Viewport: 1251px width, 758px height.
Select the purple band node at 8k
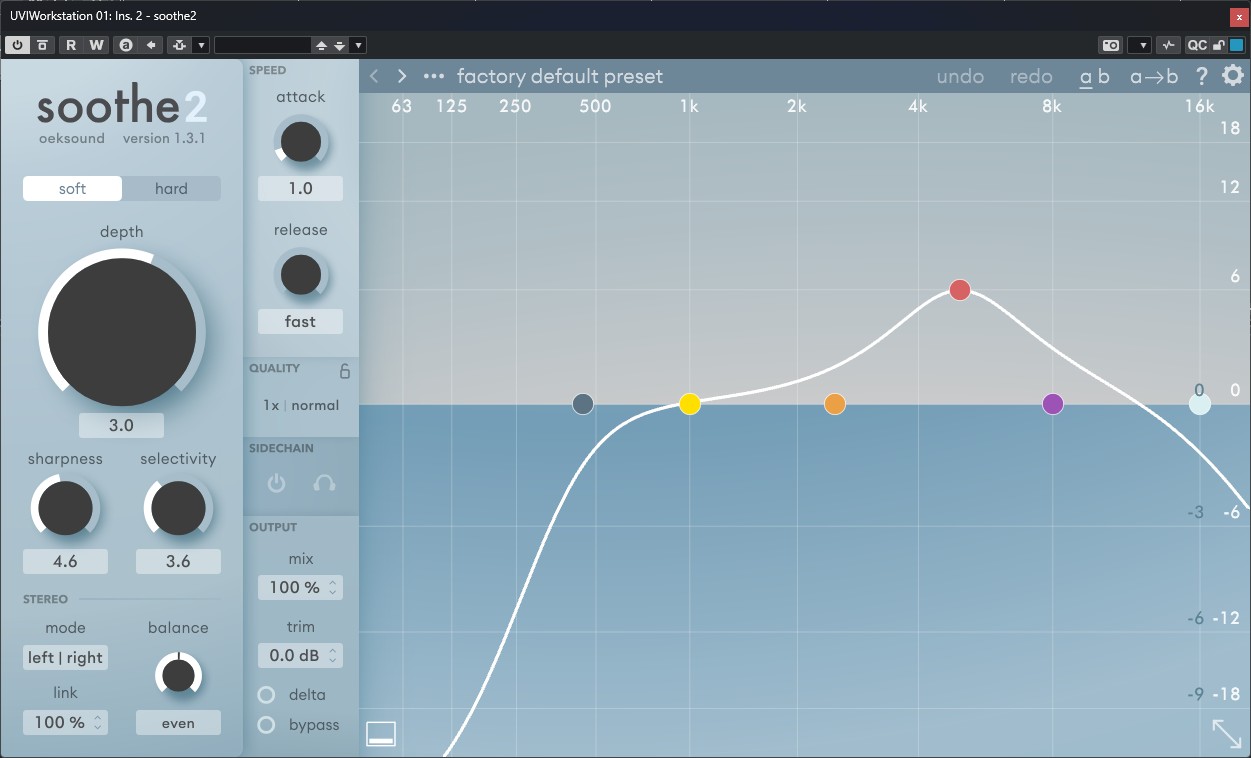[x=1053, y=404]
